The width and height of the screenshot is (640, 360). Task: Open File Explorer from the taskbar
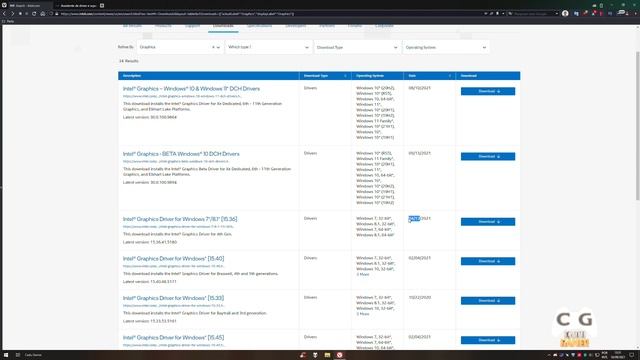(327, 355)
